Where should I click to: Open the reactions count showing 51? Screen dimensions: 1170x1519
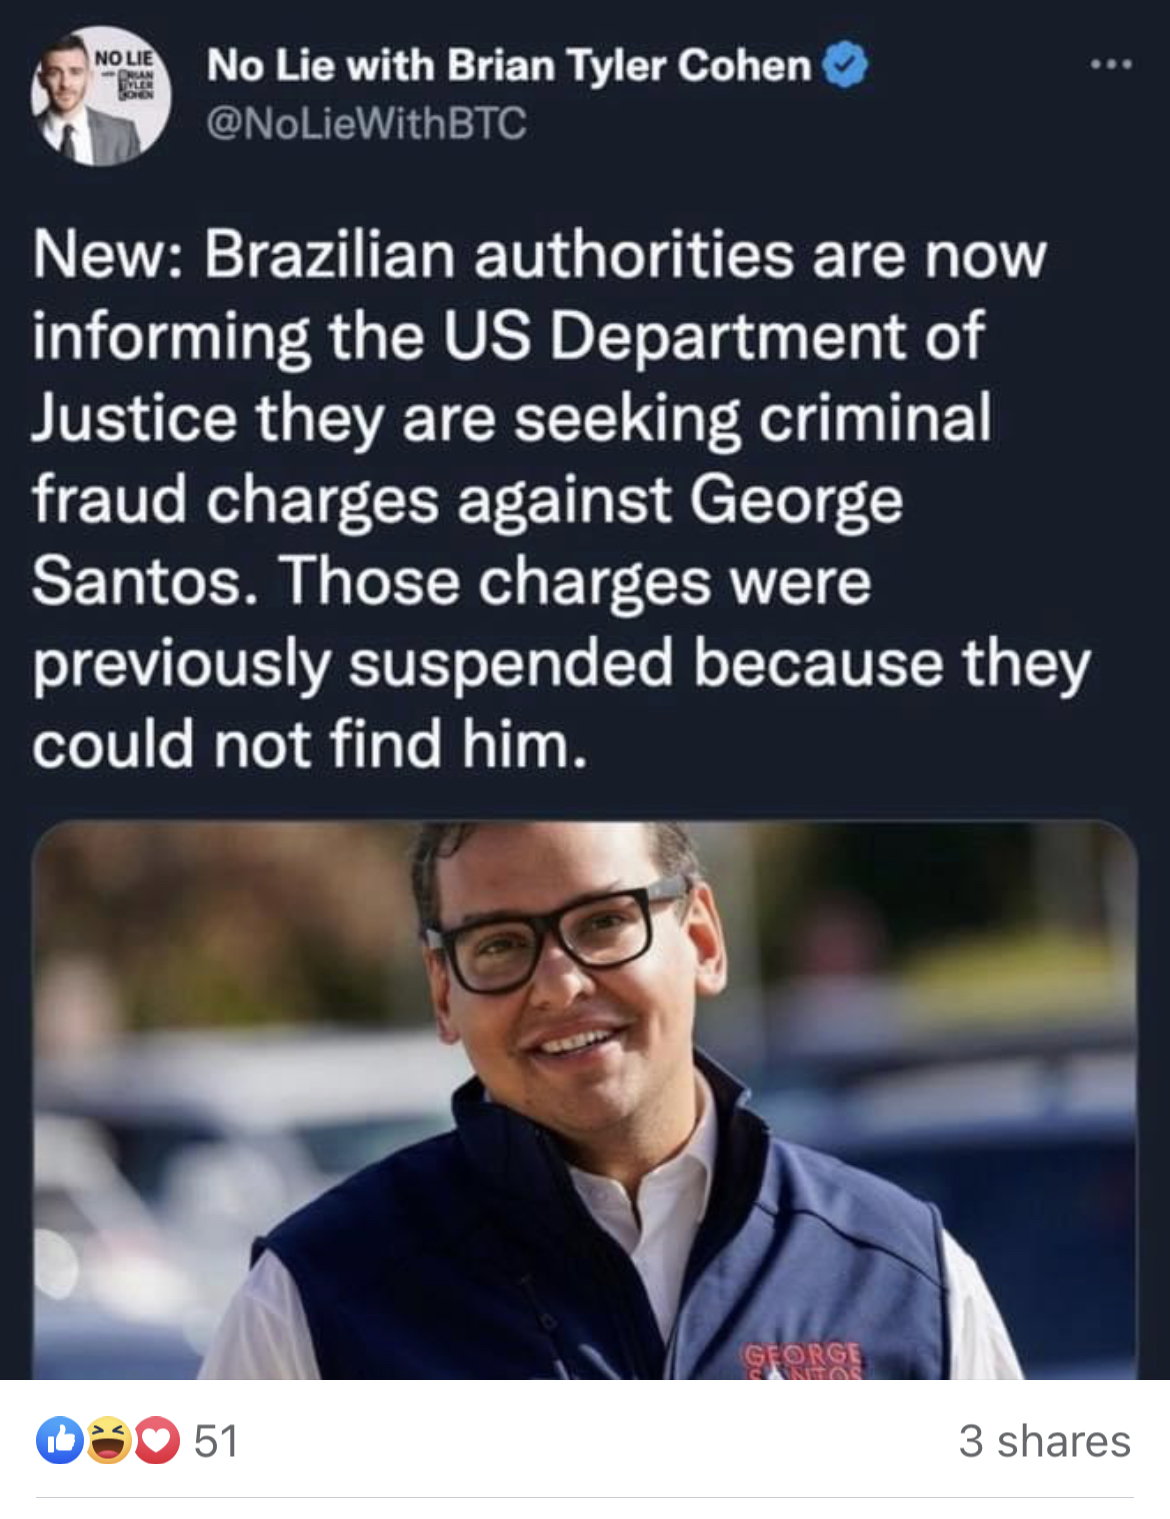click(215, 1441)
